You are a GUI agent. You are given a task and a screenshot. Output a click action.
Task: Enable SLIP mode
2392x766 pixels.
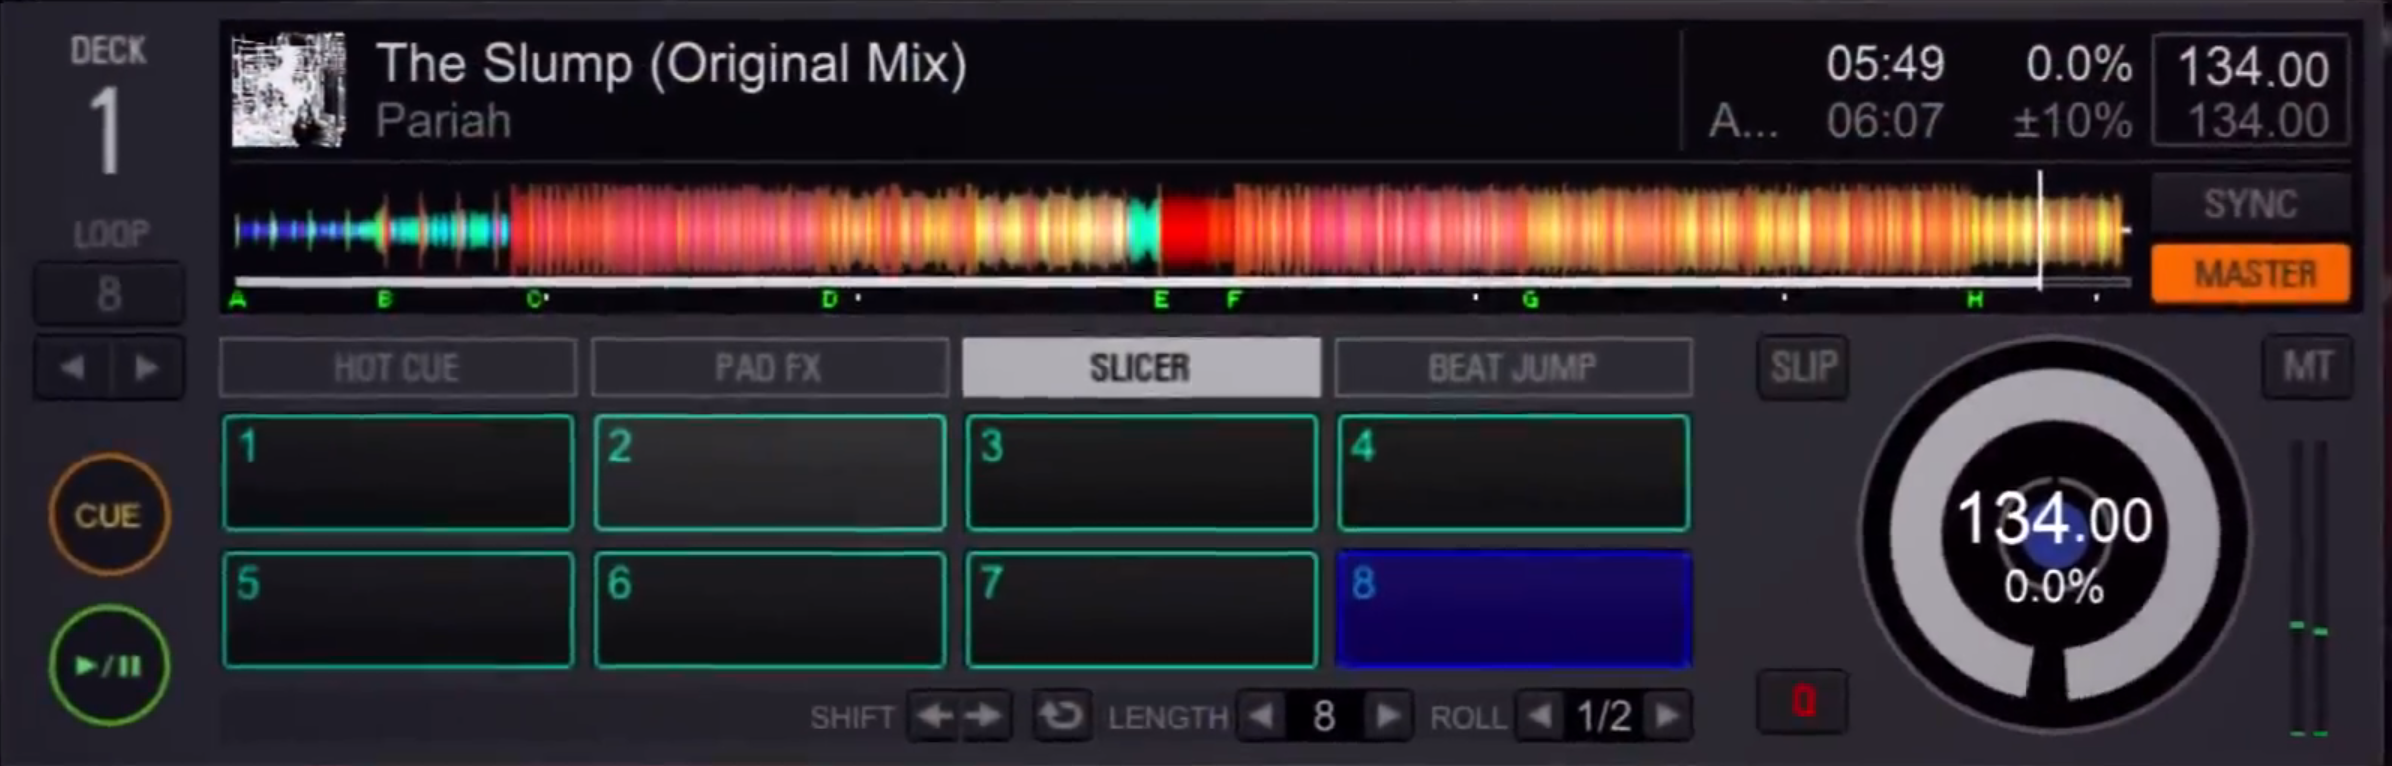[1802, 367]
